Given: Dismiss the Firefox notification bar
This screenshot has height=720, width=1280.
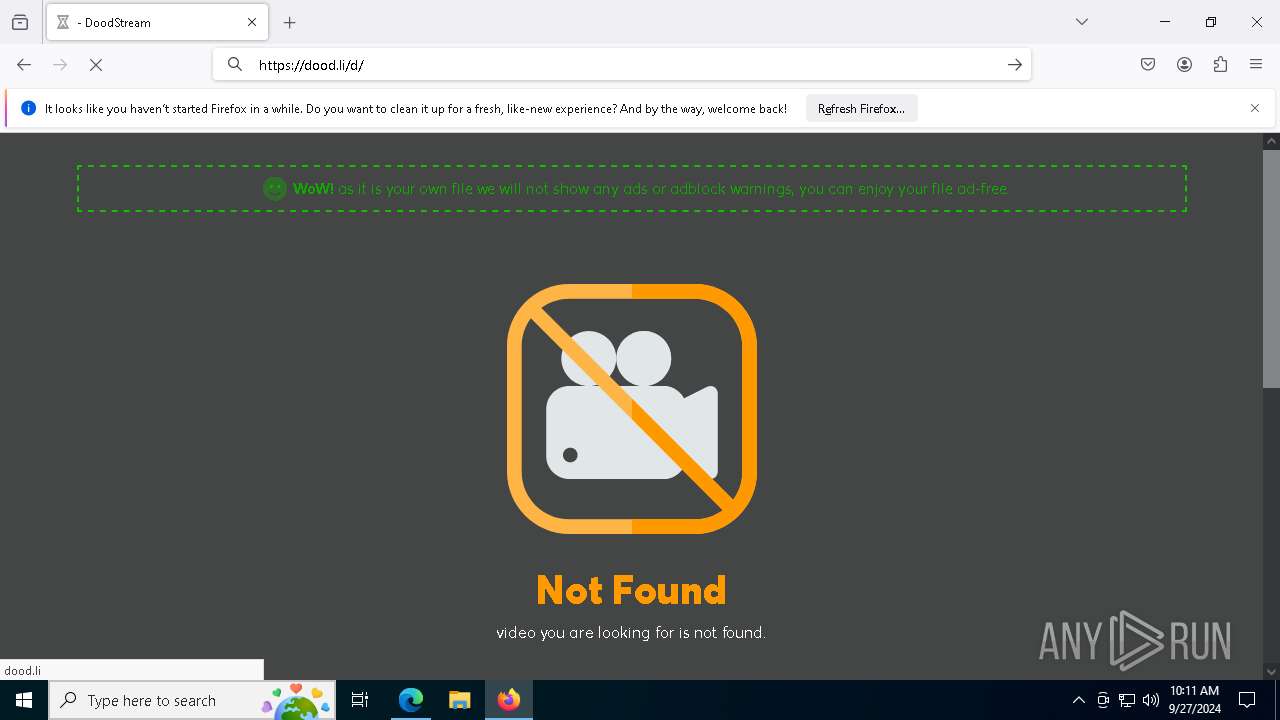Looking at the screenshot, I should (x=1255, y=108).
